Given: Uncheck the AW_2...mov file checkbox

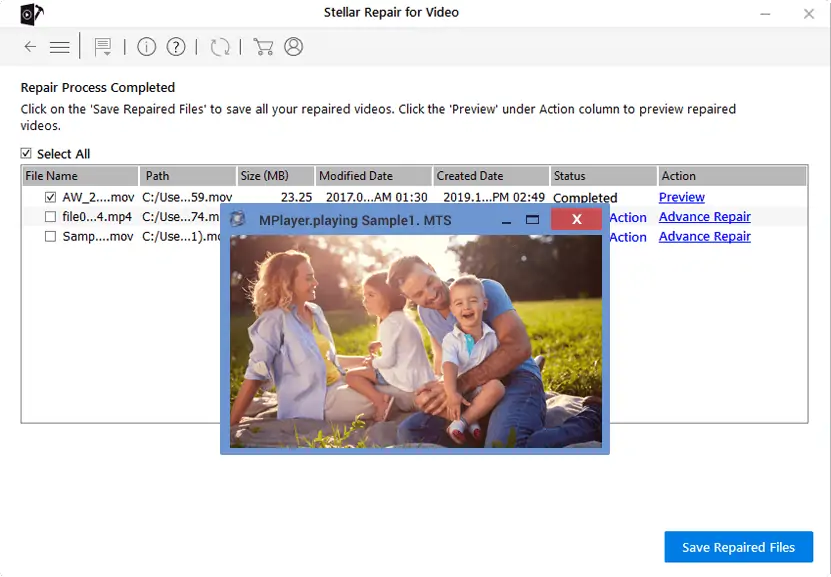Looking at the screenshot, I should click(49, 197).
